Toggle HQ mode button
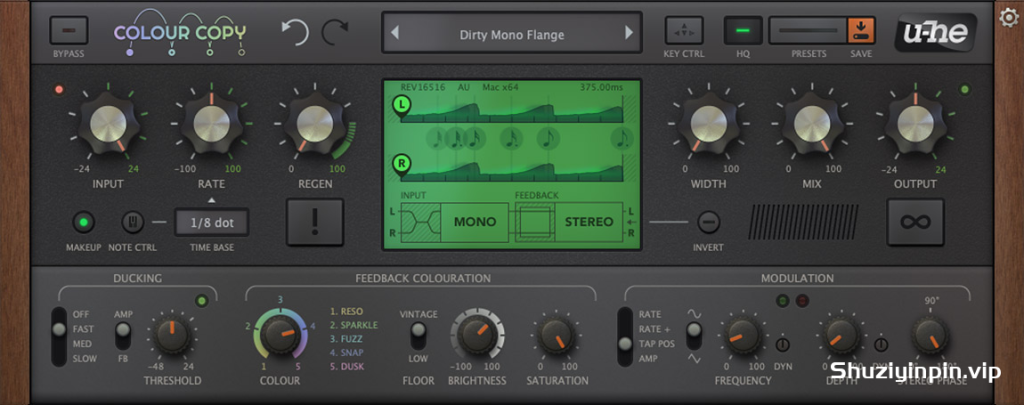1024x405 pixels. 743,30
